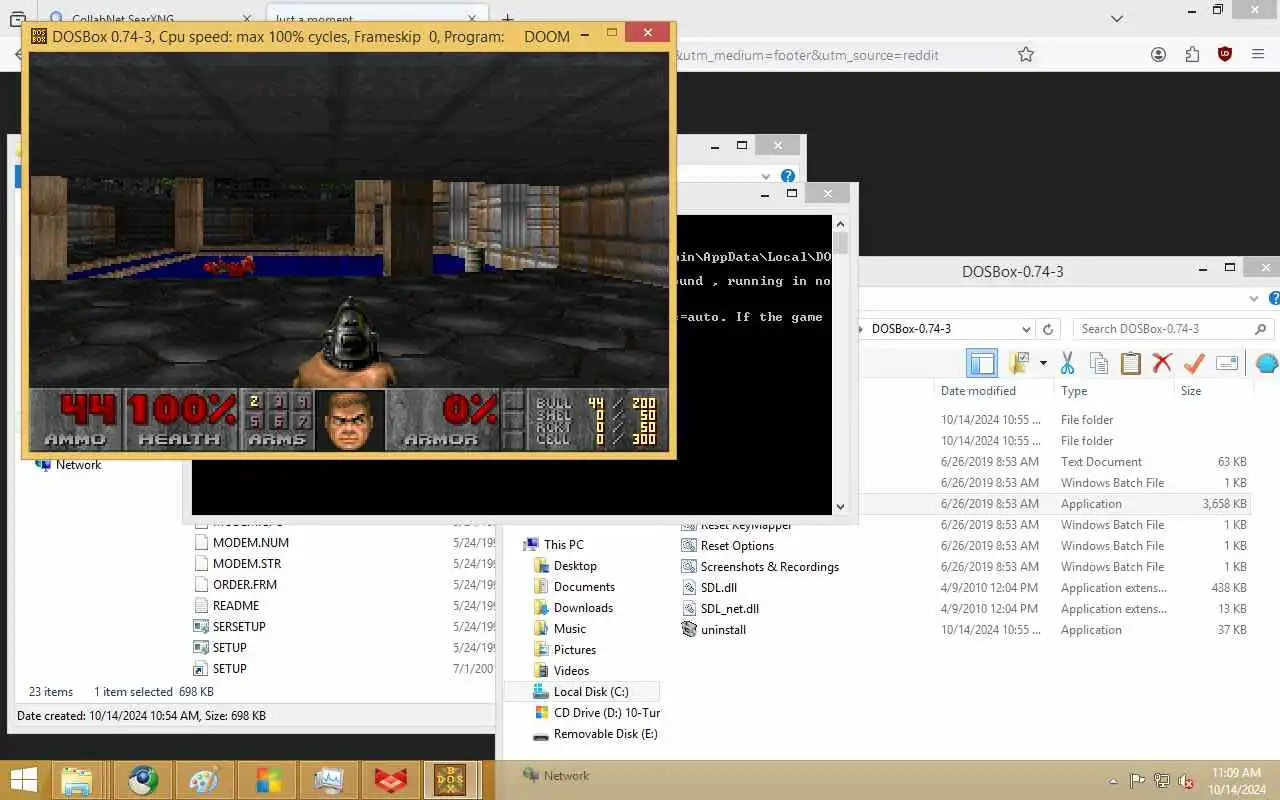Click the taskbar clock showing 11:09 AM
The image size is (1280, 800).
pos(1236,780)
